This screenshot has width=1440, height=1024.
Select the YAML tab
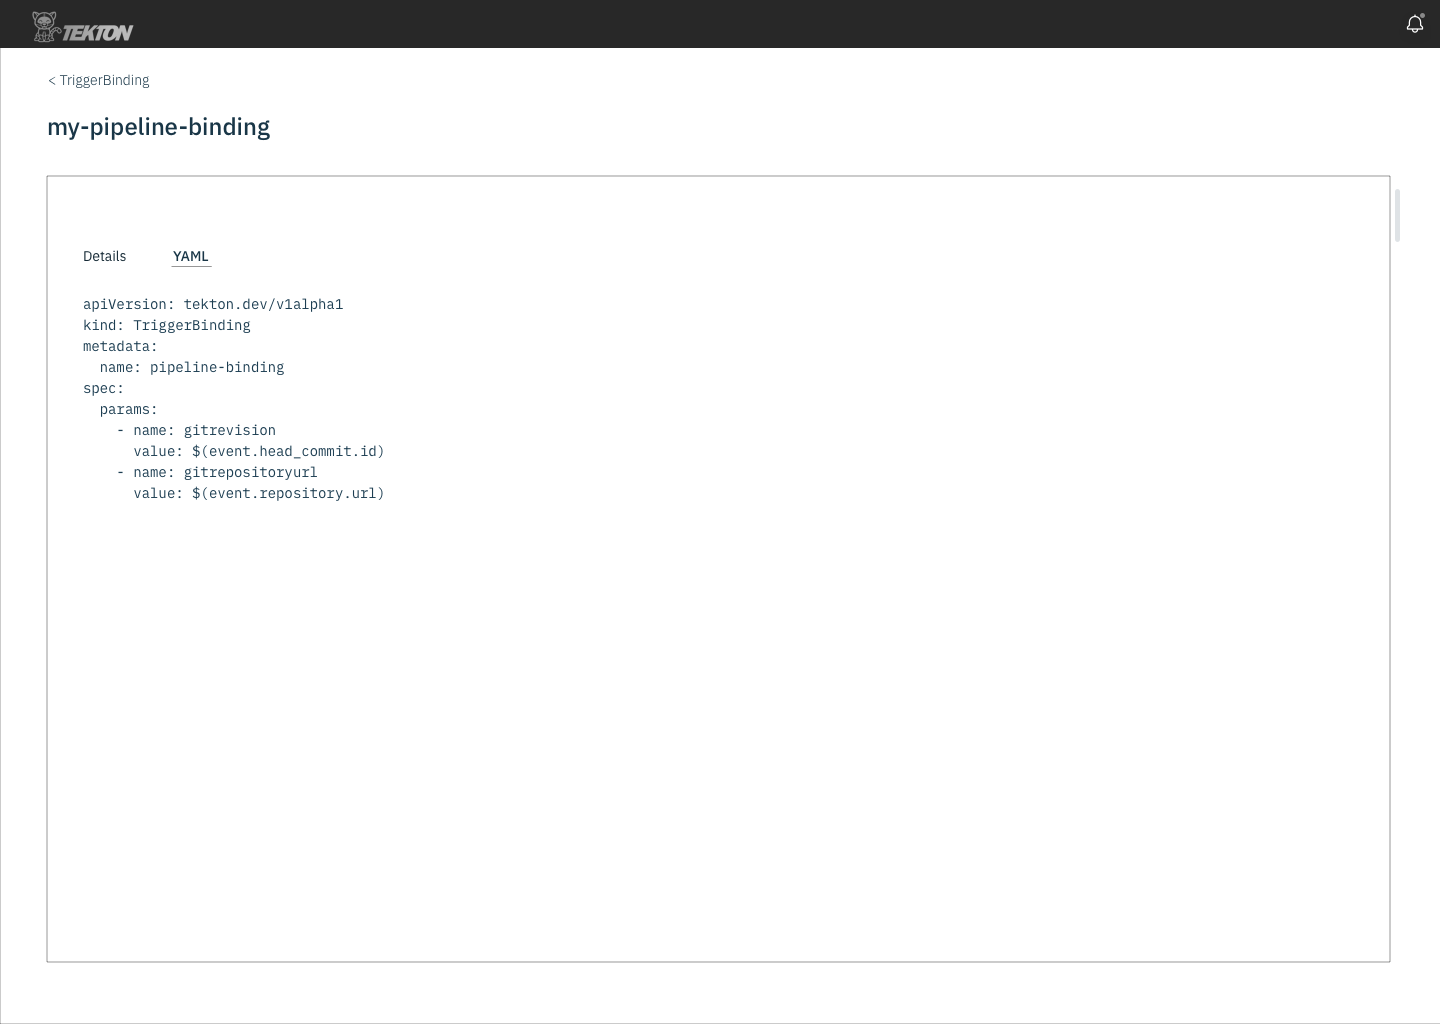point(190,256)
